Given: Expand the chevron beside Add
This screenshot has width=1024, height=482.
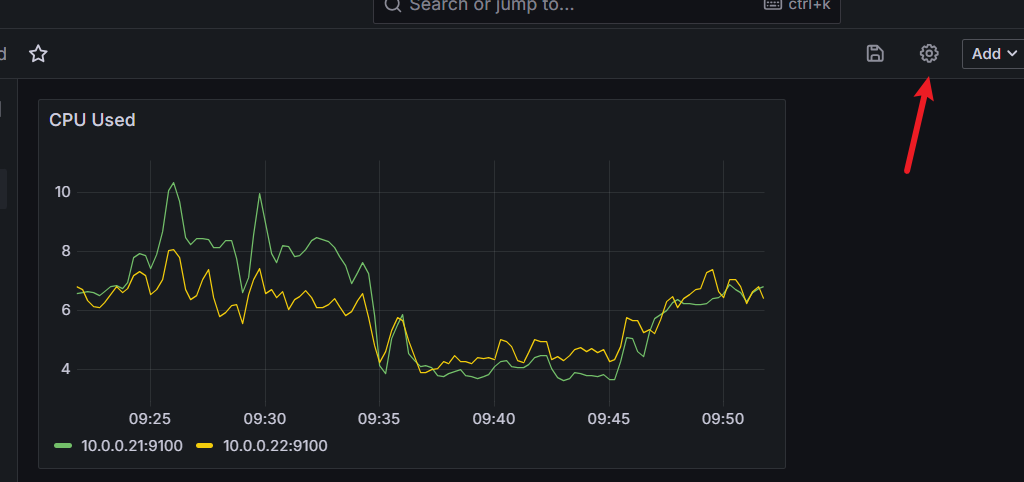Looking at the screenshot, I should point(1011,54).
